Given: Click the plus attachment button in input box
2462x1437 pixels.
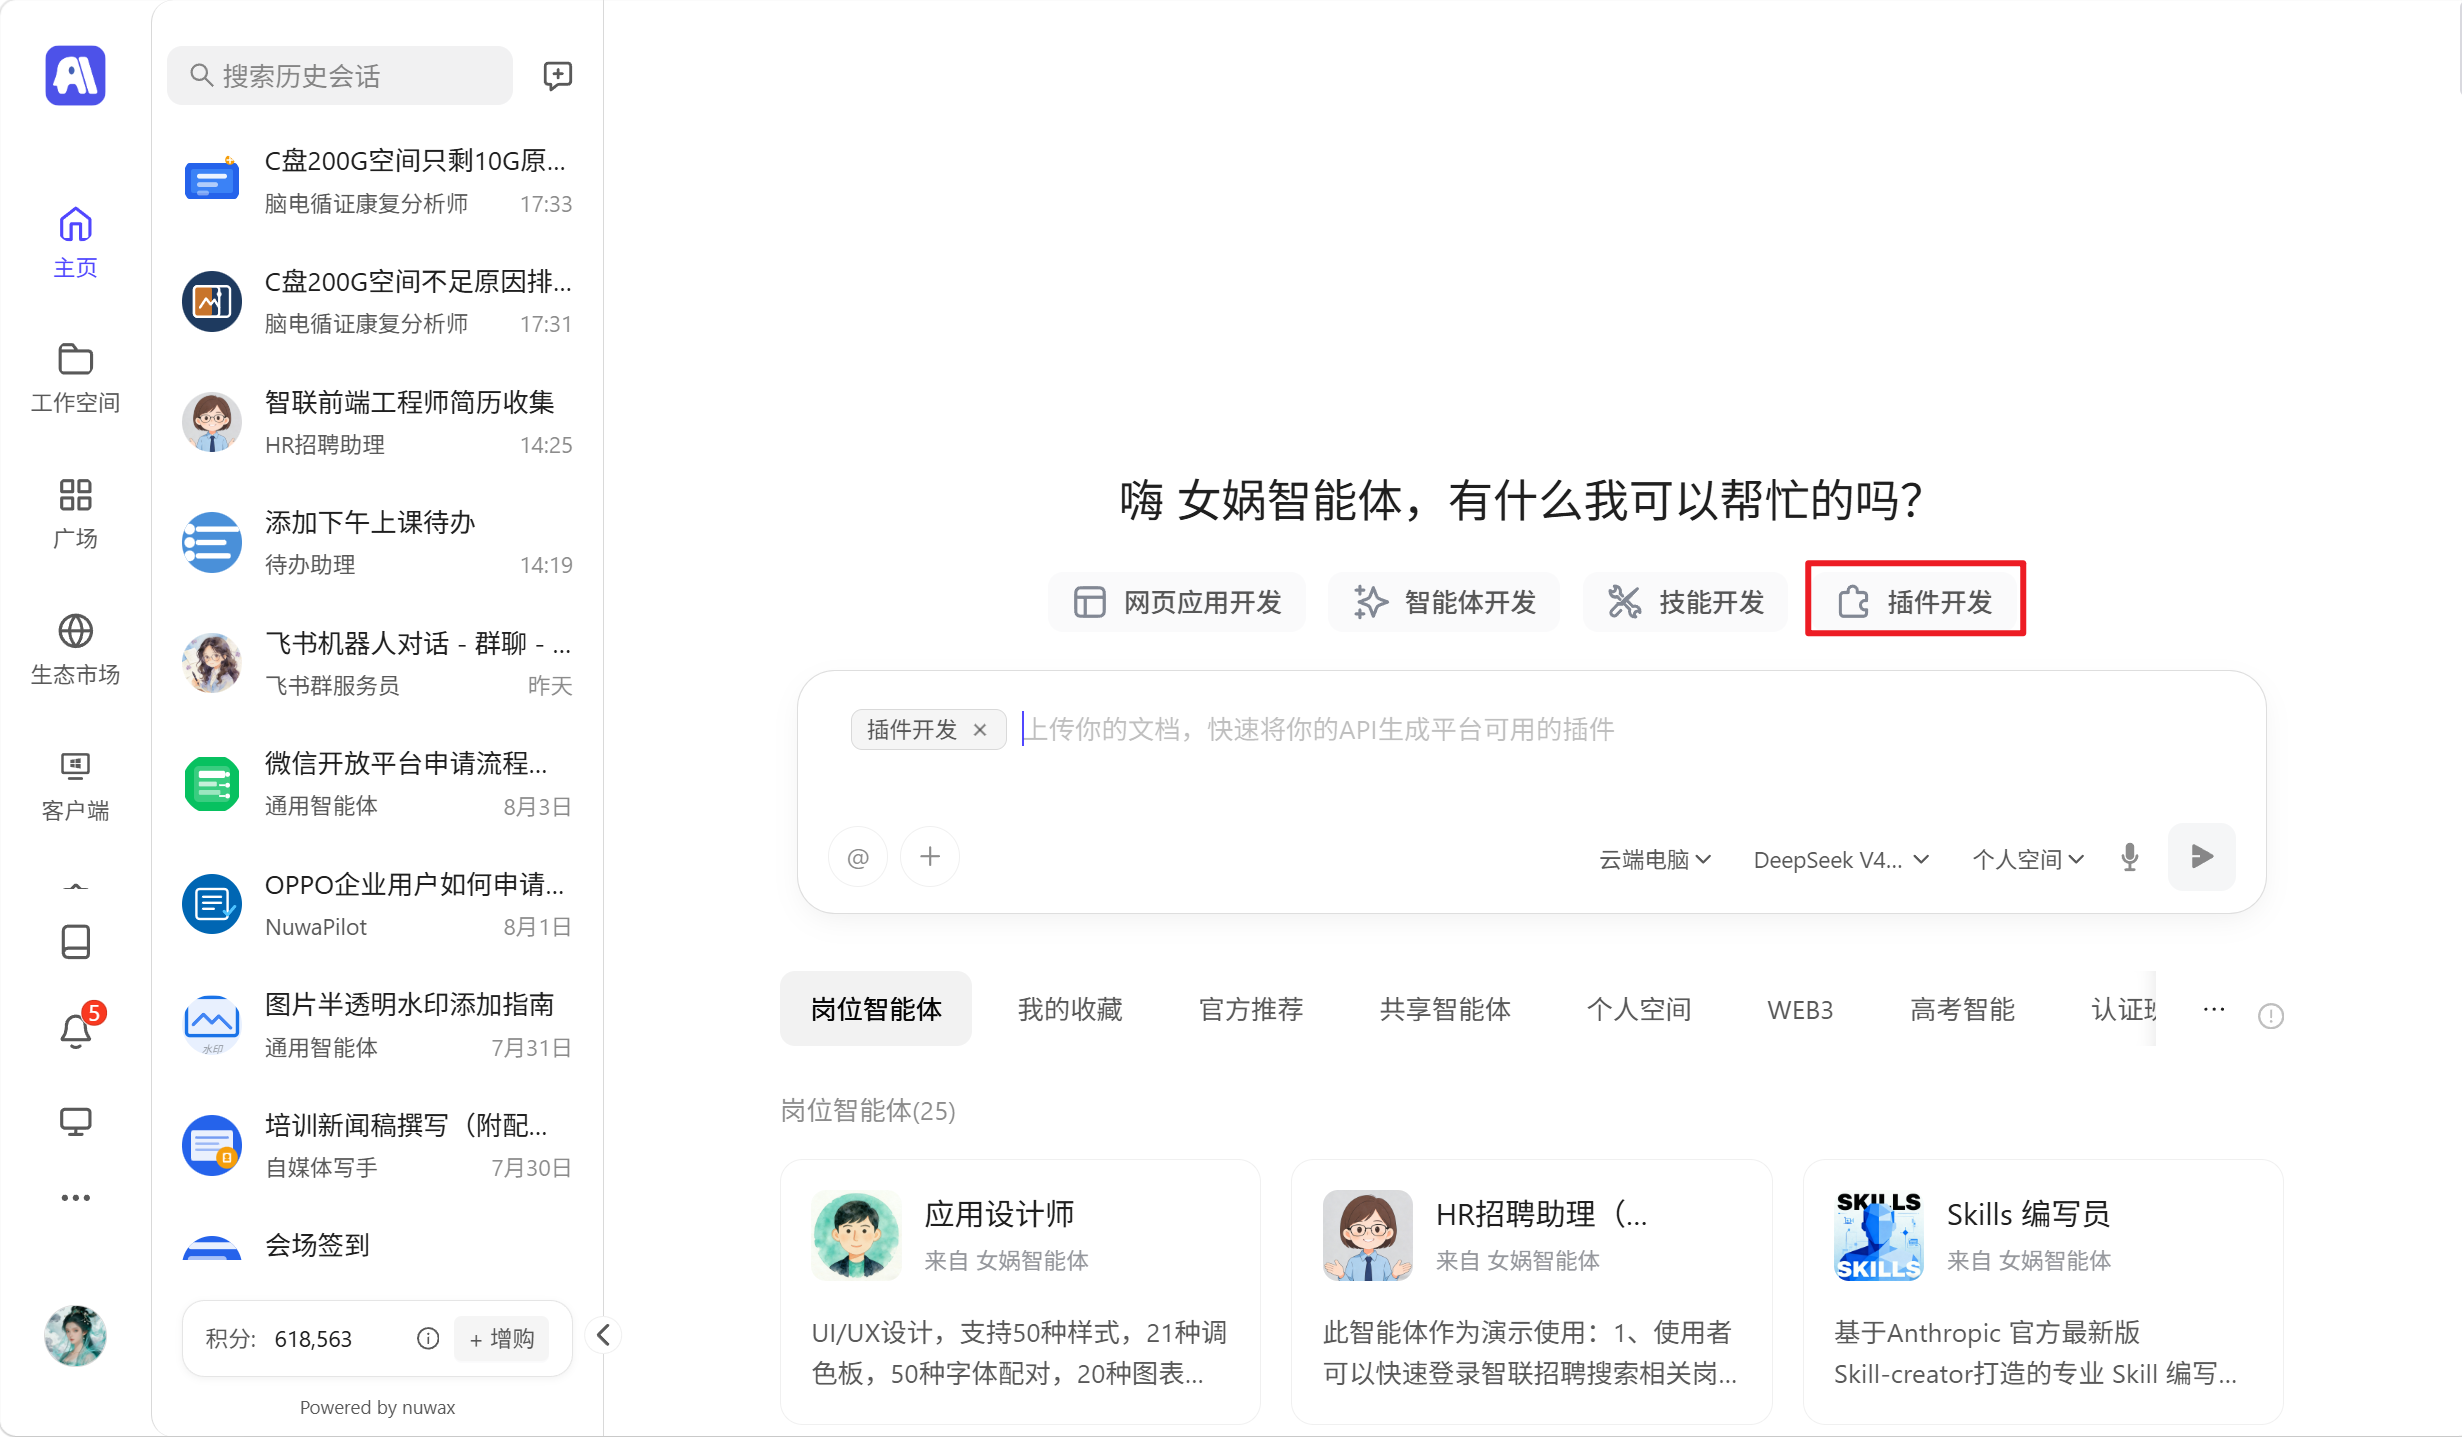Looking at the screenshot, I should click(930, 857).
